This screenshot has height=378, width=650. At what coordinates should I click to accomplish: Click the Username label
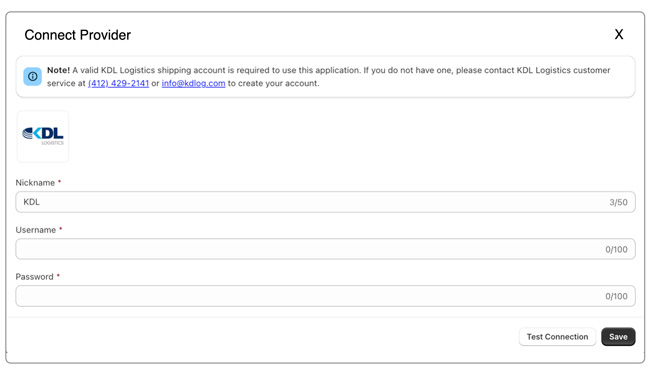36,230
